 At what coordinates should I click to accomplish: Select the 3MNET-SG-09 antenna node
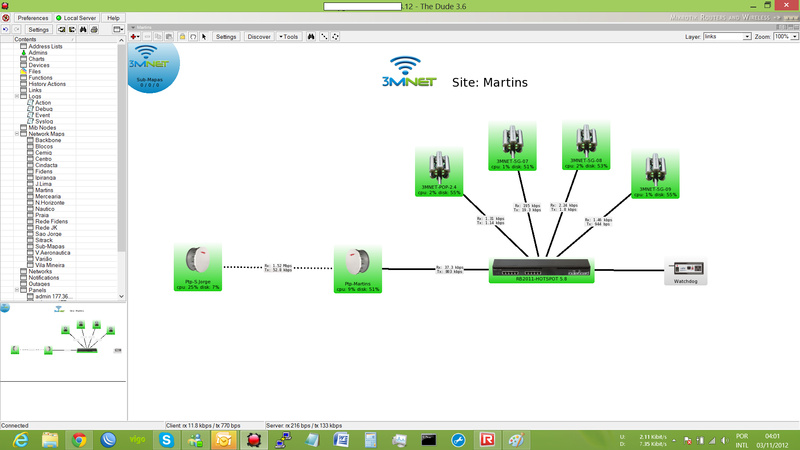655,174
